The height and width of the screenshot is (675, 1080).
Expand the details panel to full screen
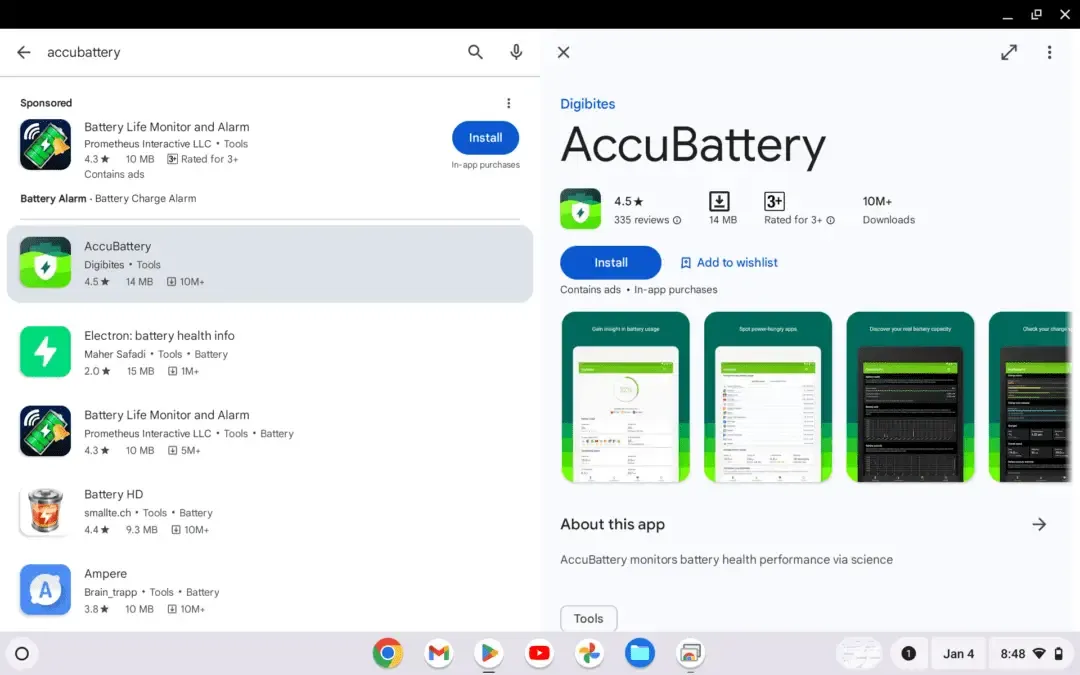pos(1009,52)
